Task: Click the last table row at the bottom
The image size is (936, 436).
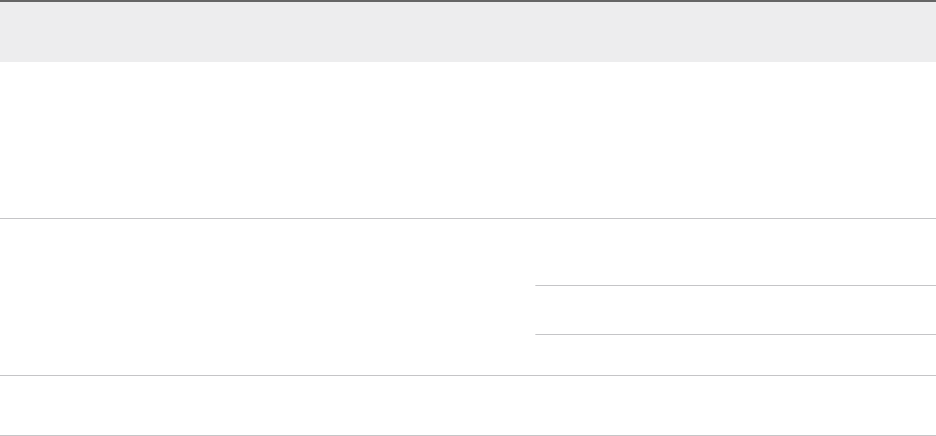Action: 468,405
